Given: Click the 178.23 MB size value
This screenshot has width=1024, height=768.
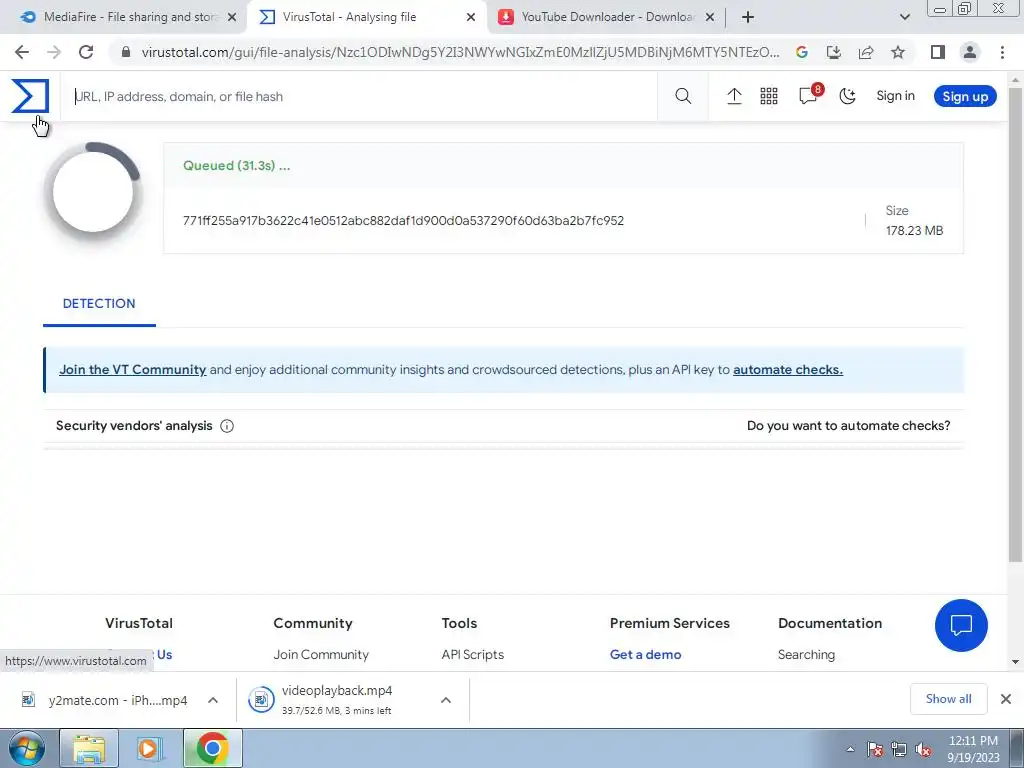Looking at the screenshot, I should [x=914, y=231].
